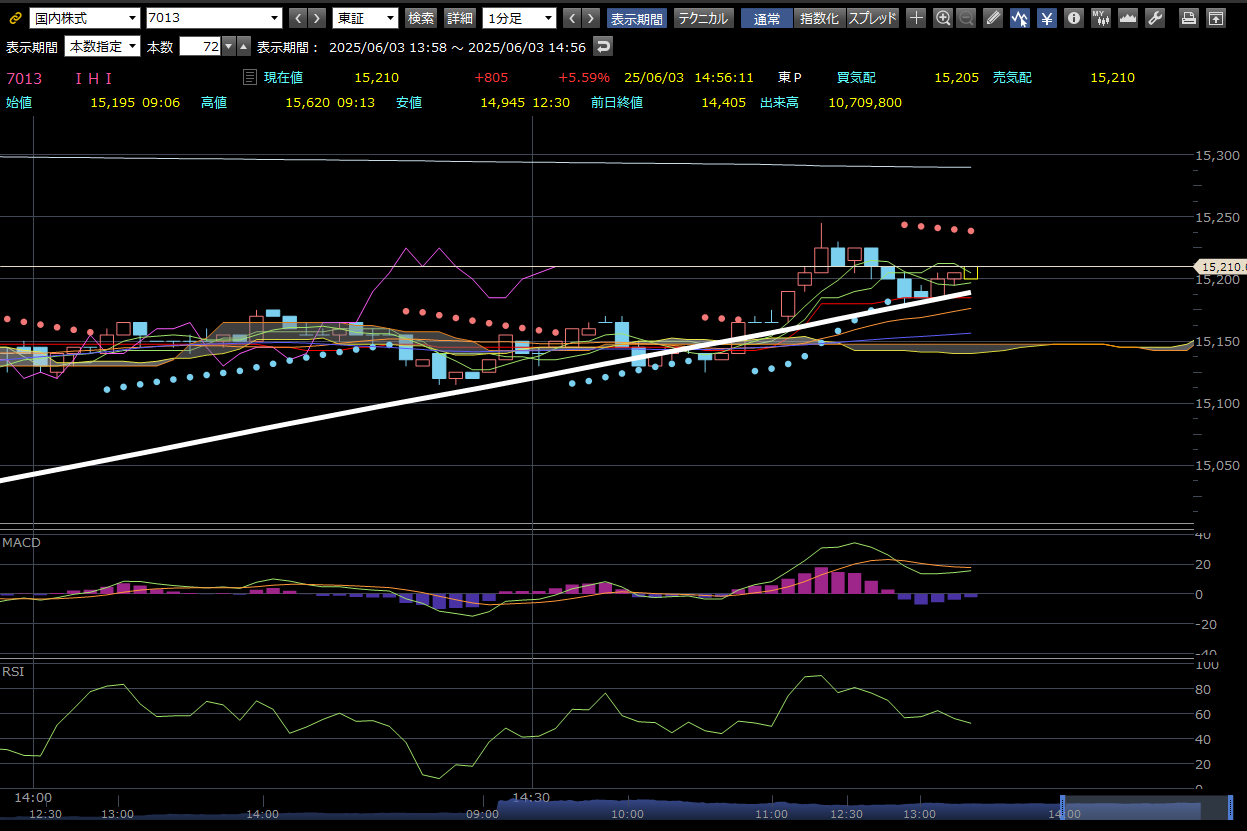Click the chain link icon
The width and height of the screenshot is (1247, 831).
point(15,18)
